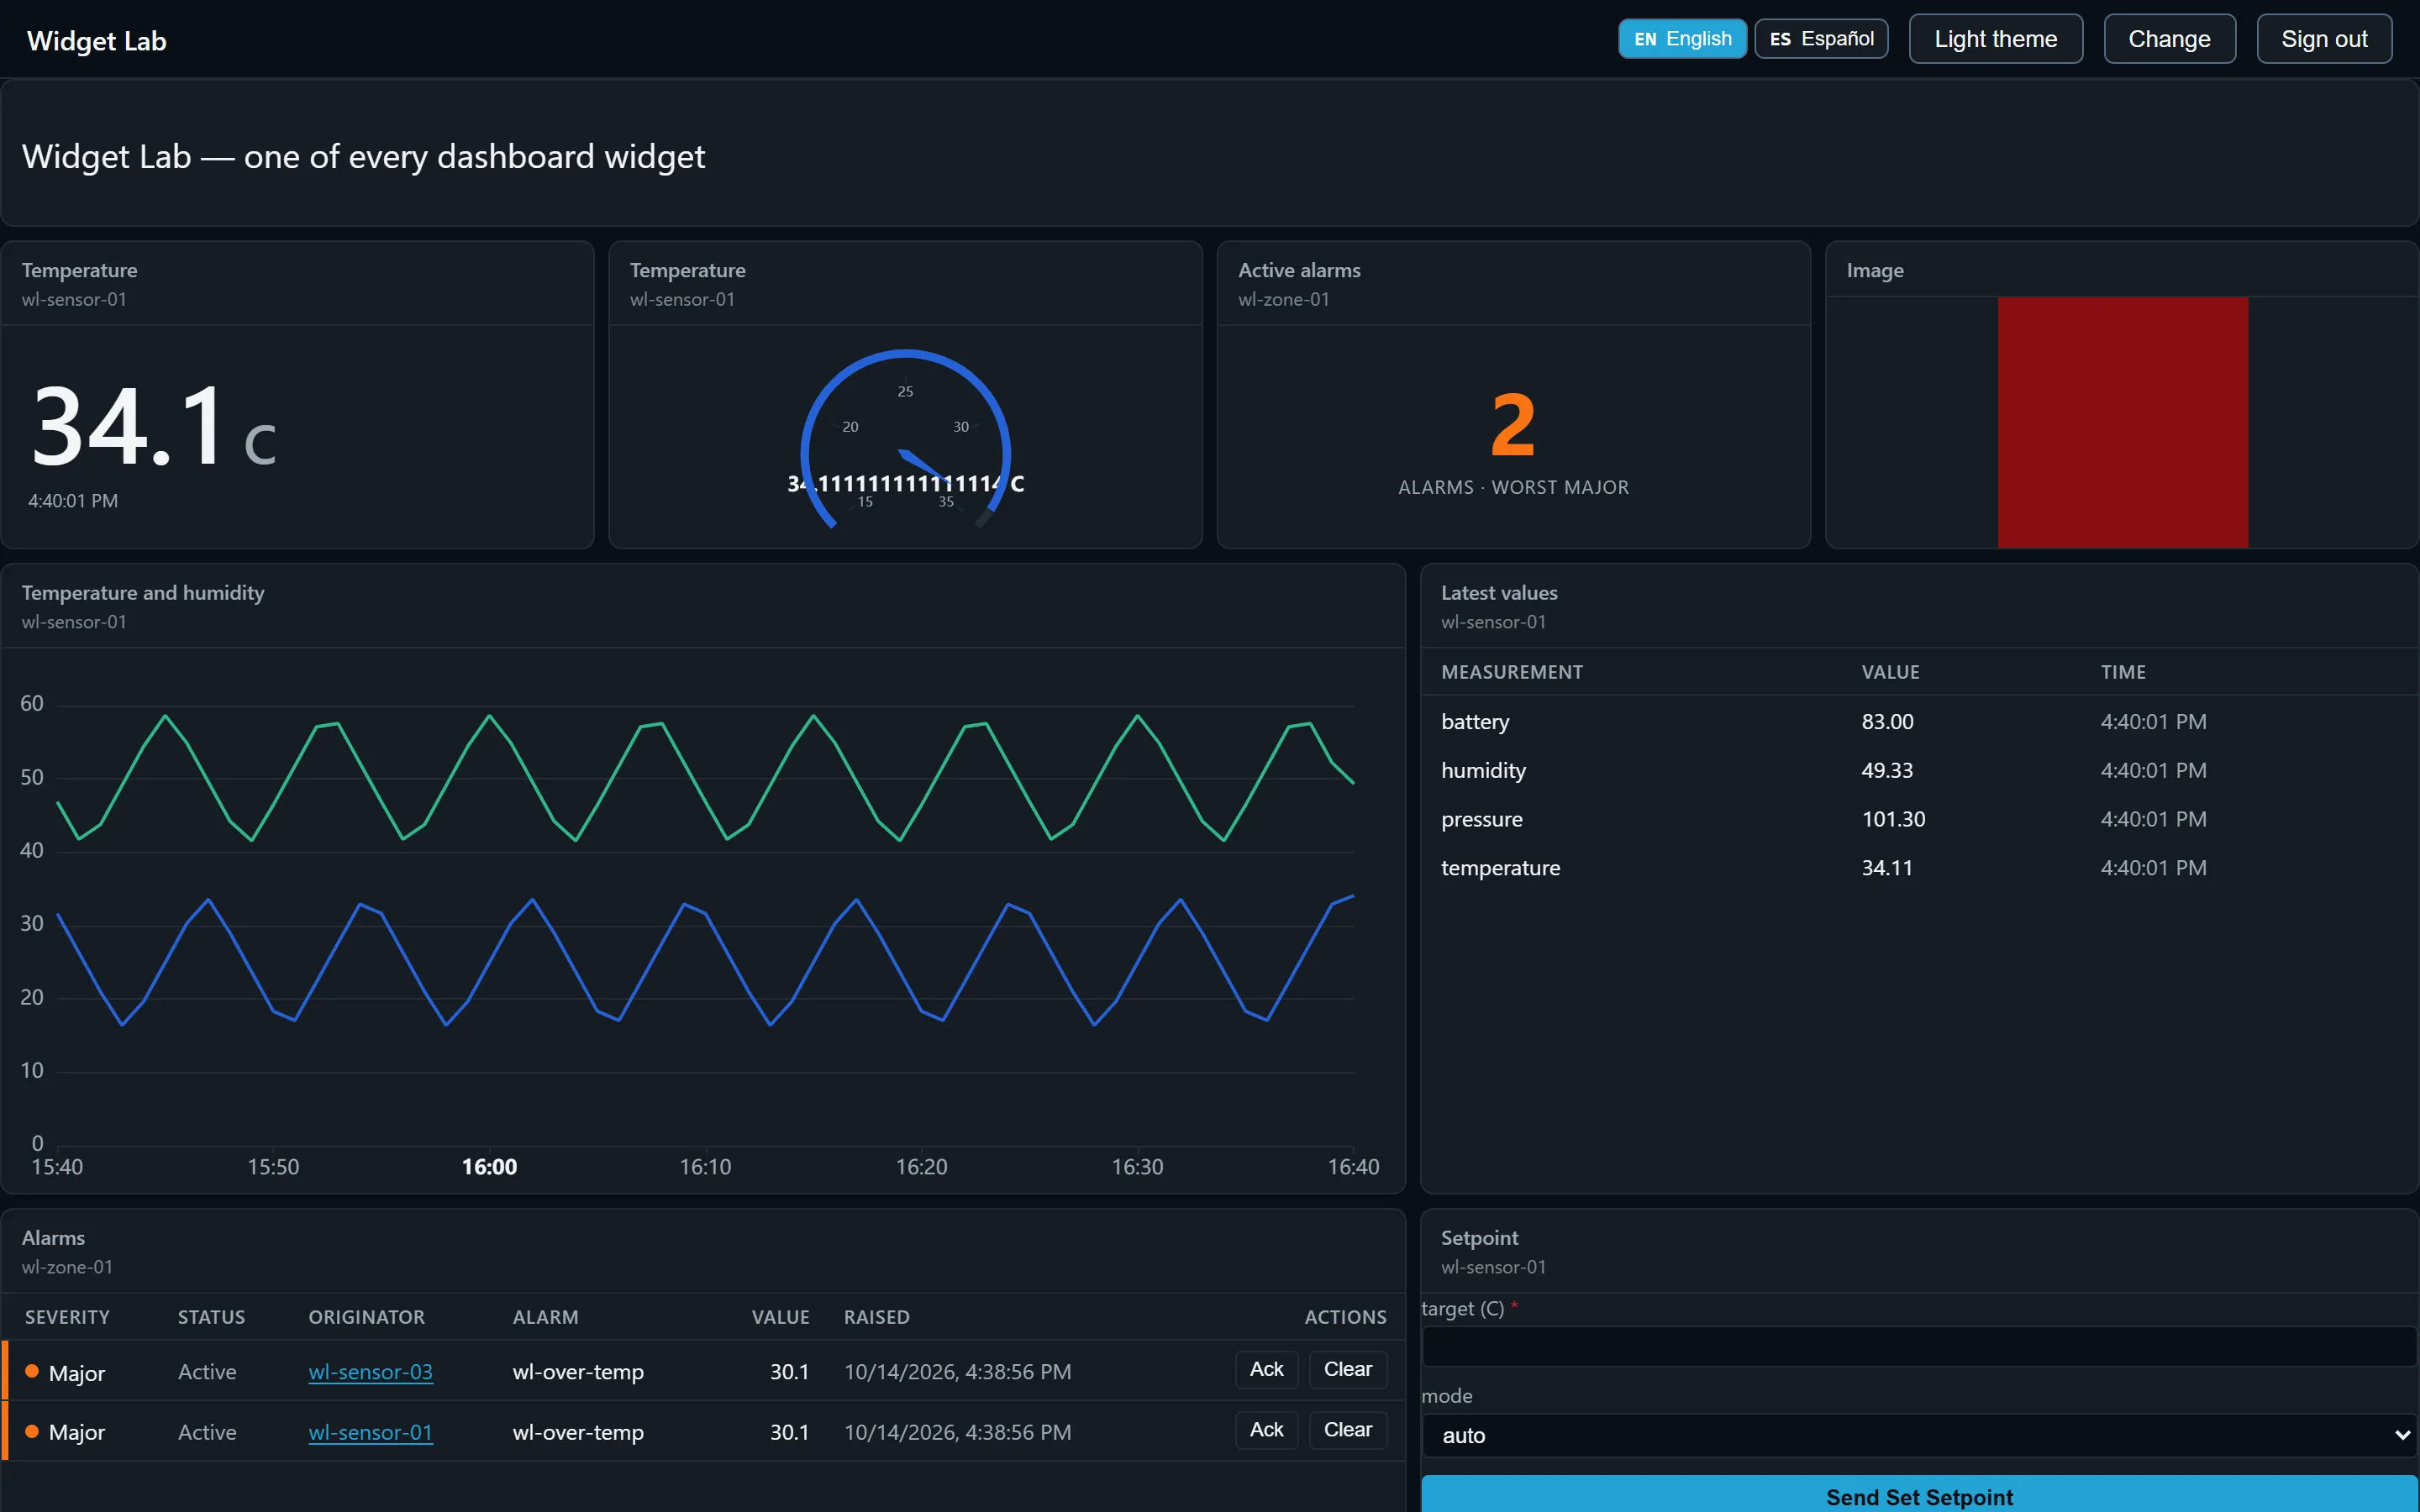Expand the mode dropdown set to auto

tap(1919, 1435)
